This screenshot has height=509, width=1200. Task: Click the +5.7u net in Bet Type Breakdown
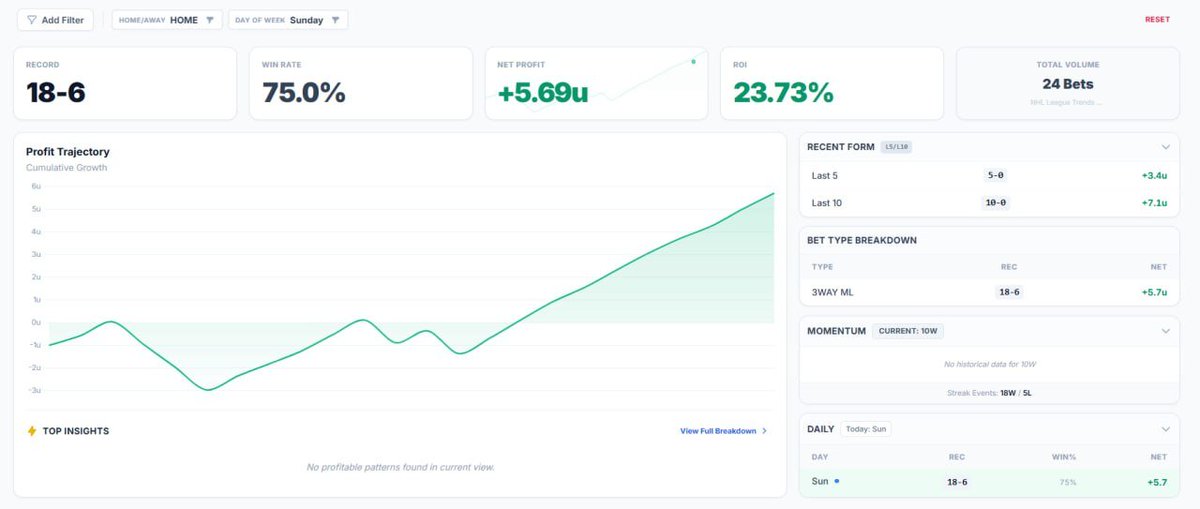(x=1154, y=292)
